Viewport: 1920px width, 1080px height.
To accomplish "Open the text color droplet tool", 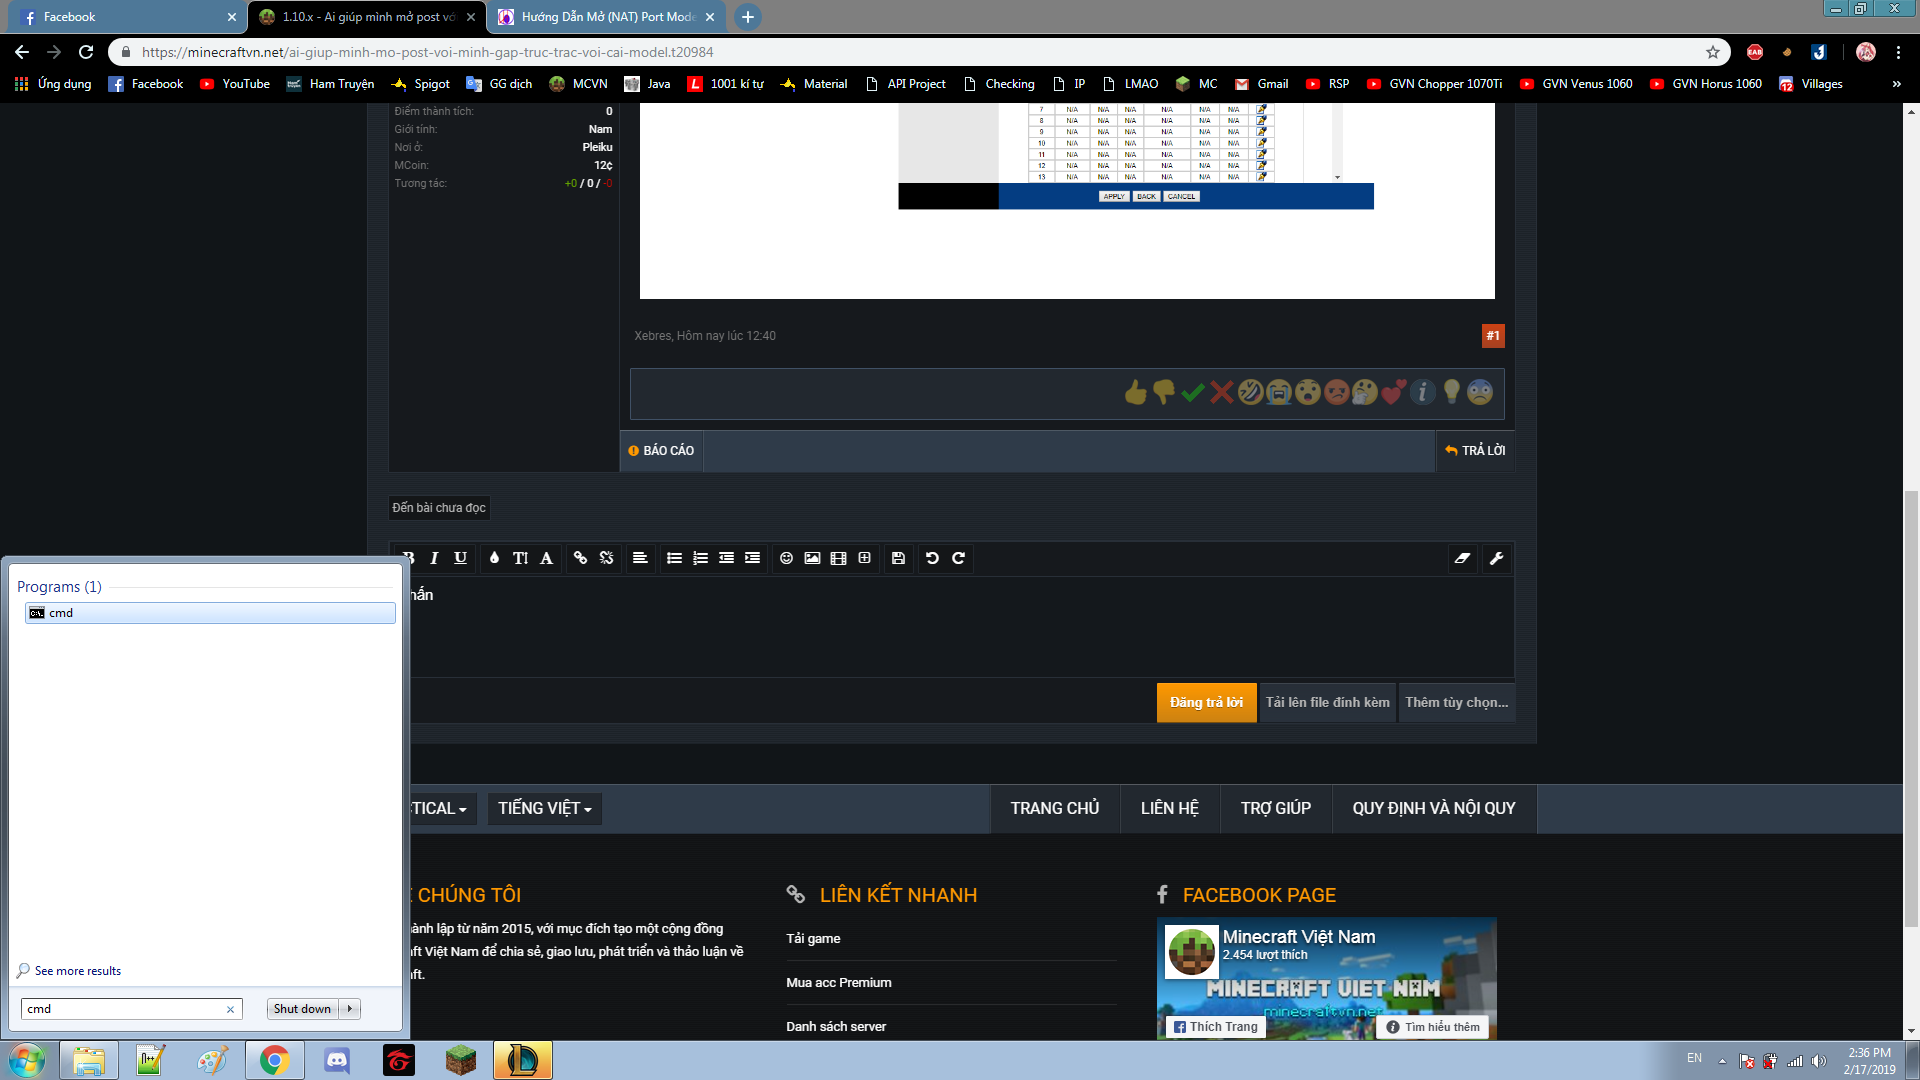I will pos(494,558).
